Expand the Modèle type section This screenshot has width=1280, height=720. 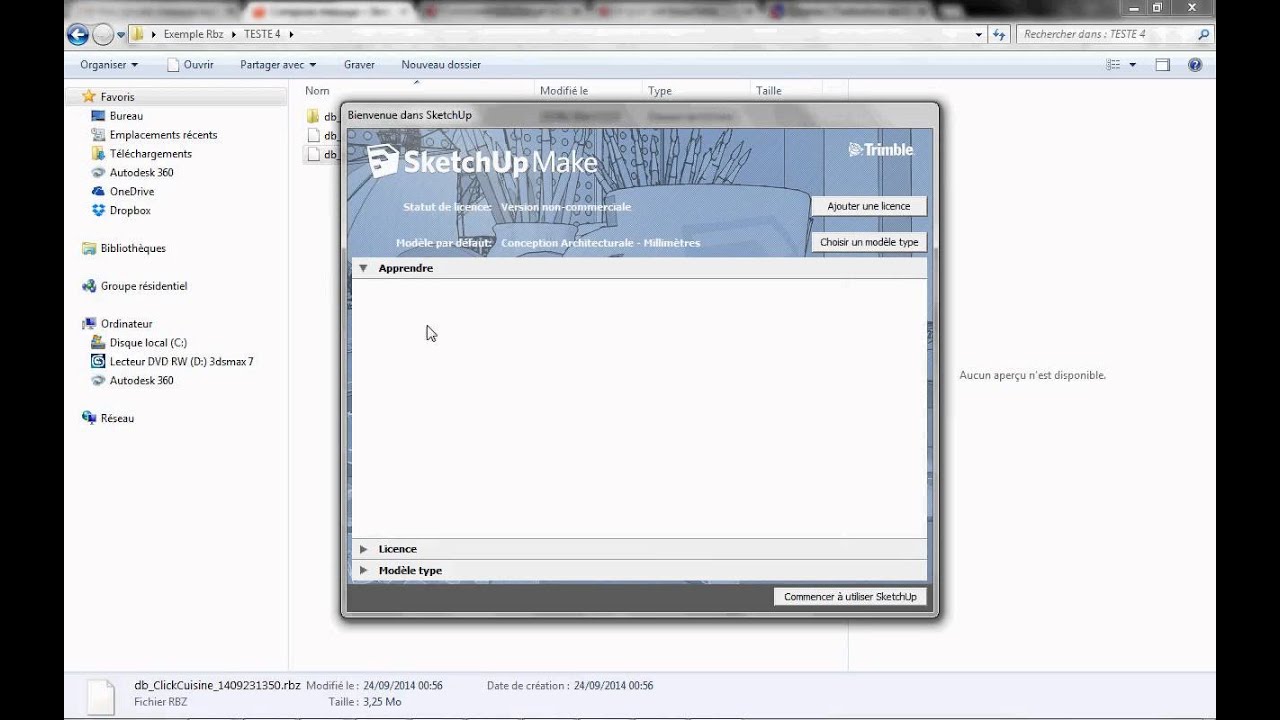pyautogui.click(x=363, y=570)
